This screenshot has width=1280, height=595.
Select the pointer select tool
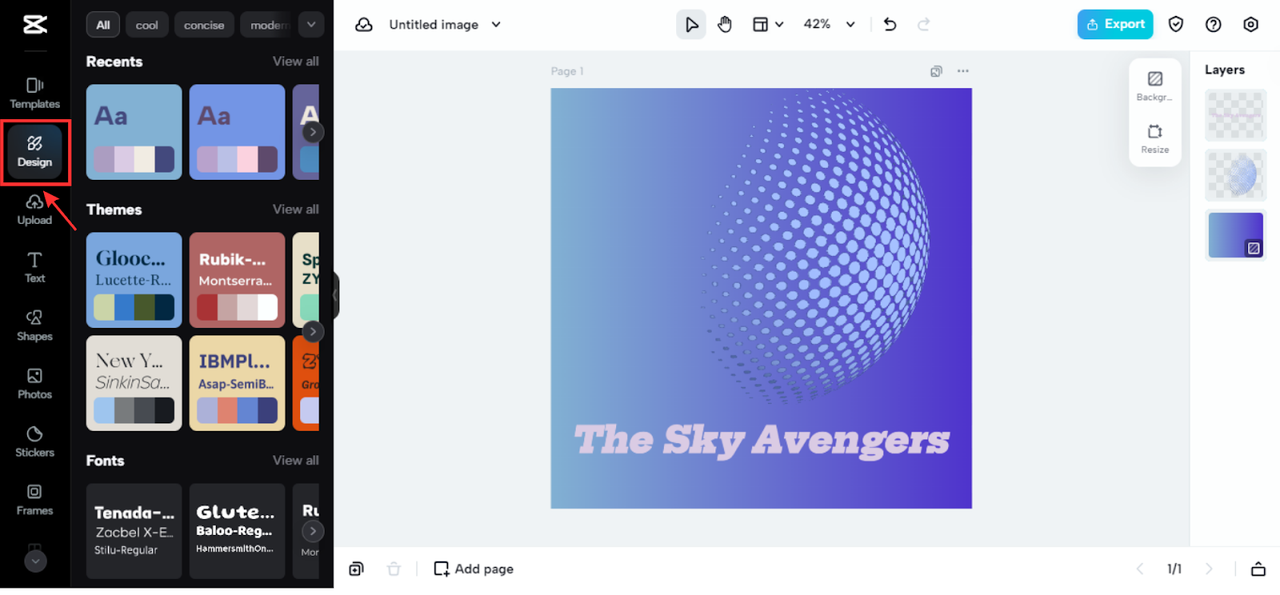click(691, 25)
